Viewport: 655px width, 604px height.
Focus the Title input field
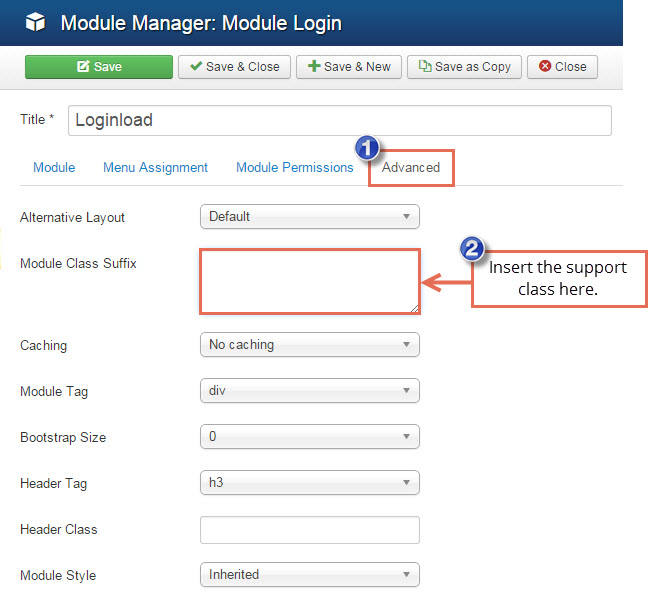click(340, 120)
